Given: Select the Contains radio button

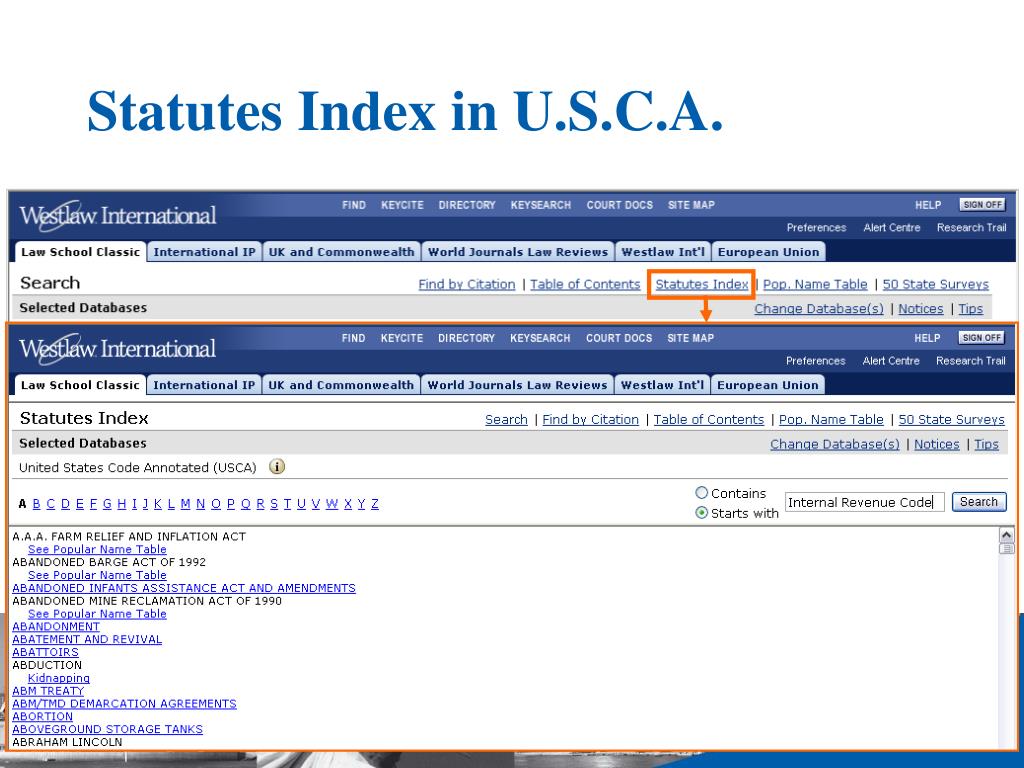Looking at the screenshot, I should click(x=701, y=493).
